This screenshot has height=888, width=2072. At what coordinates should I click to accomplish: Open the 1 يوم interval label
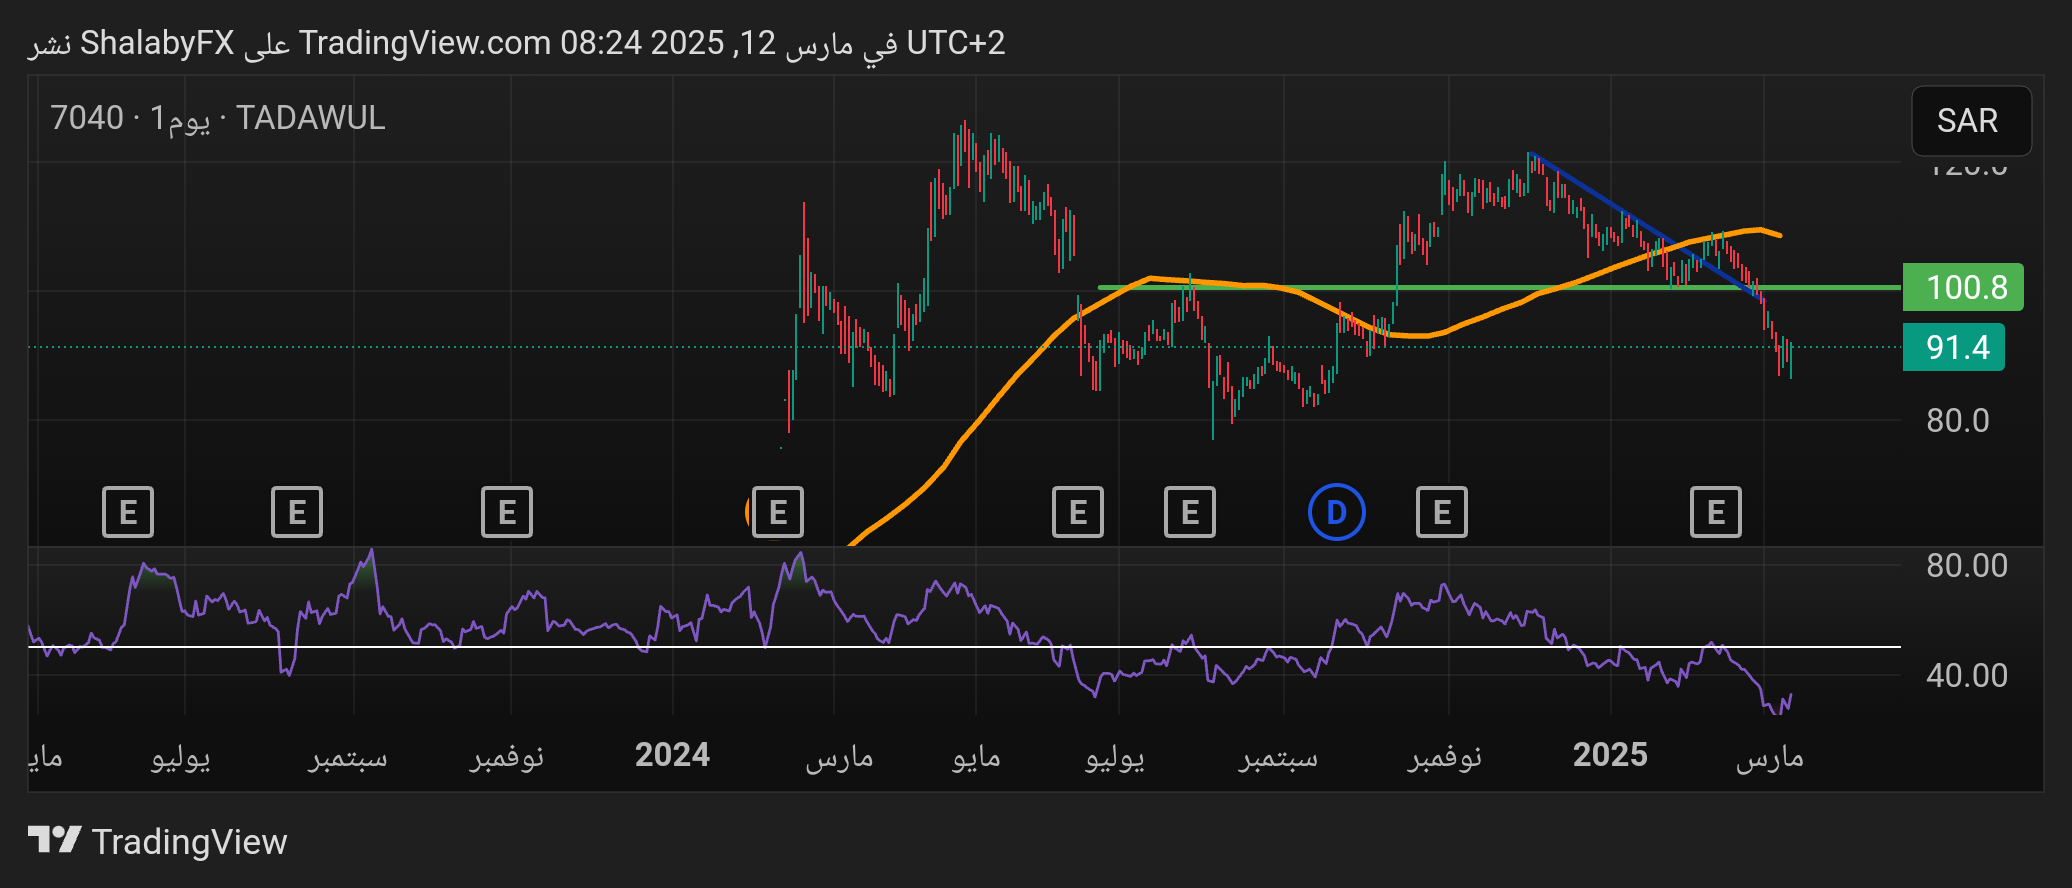pos(180,118)
